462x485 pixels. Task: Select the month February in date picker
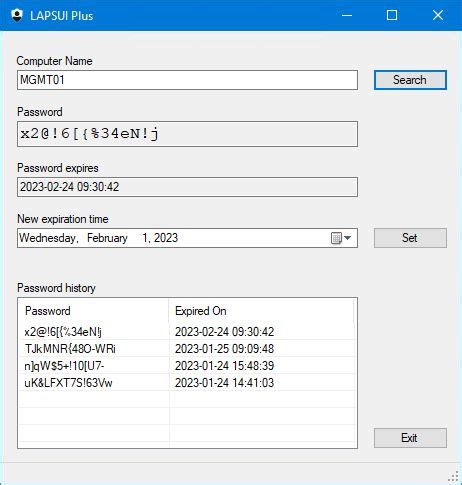107,238
